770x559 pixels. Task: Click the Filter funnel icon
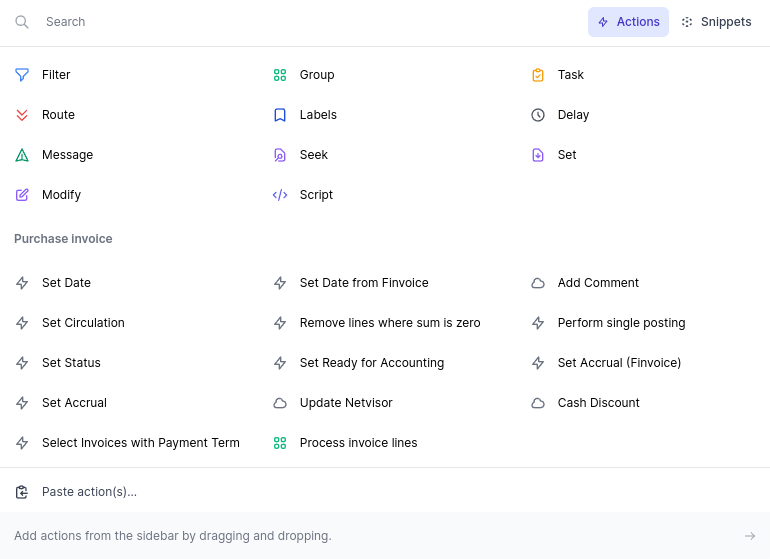coord(22,75)
